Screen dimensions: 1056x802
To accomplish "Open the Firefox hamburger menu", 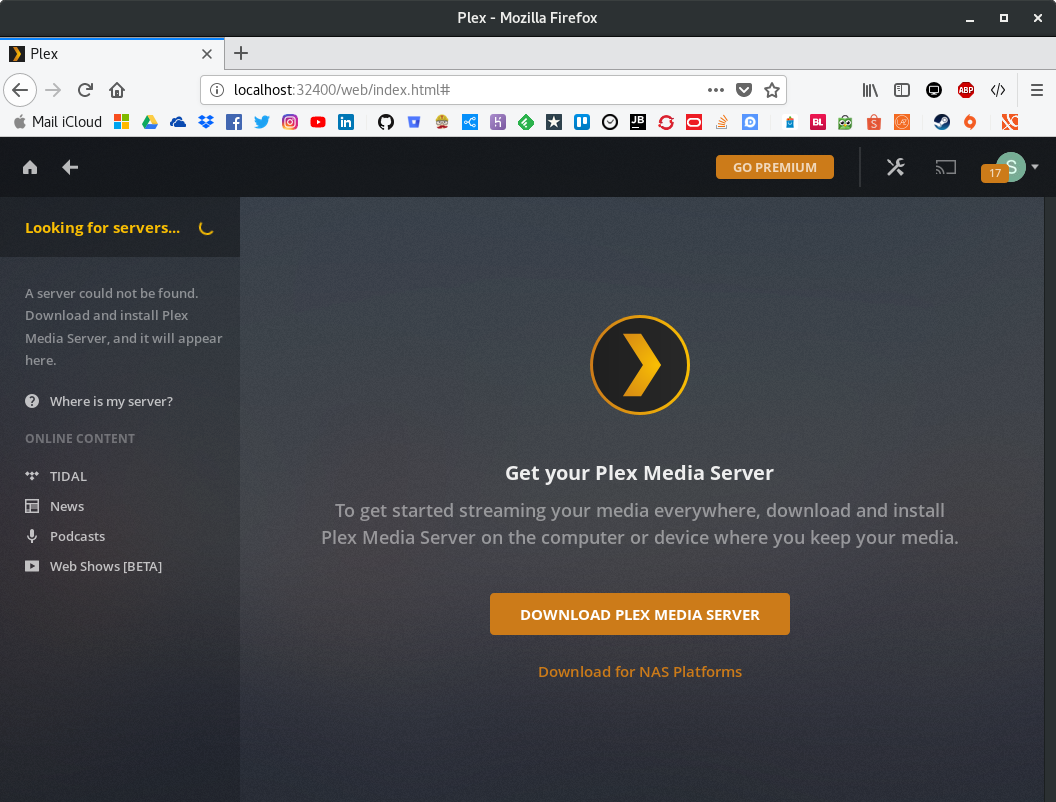I will (1037, 90).
